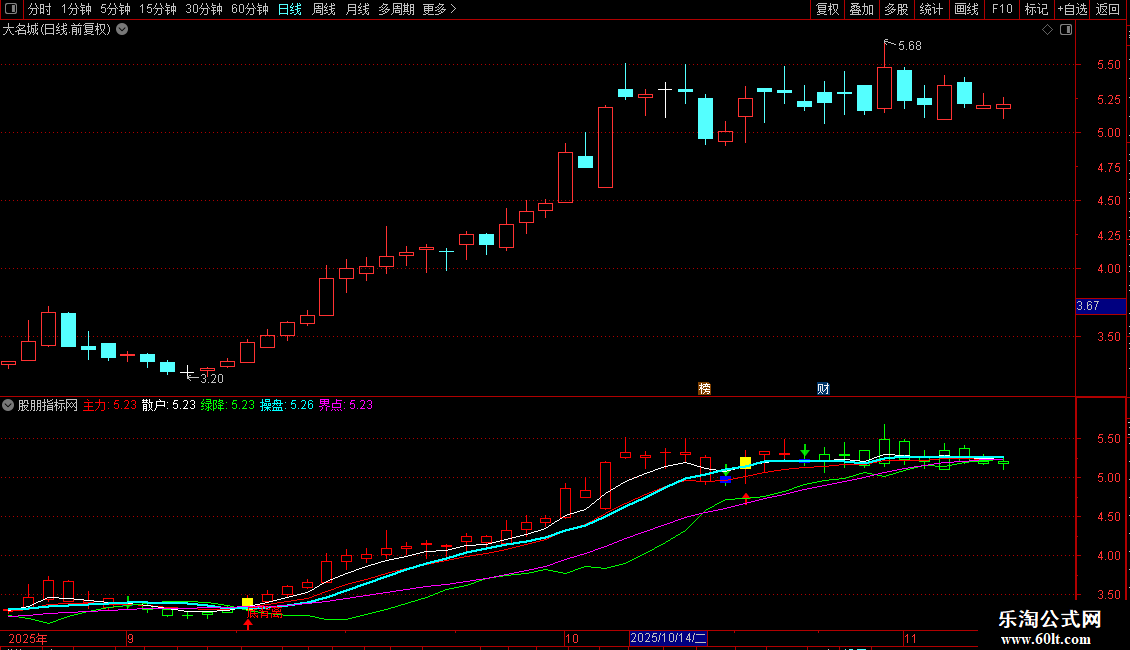Image resolution: width=1130 pixels, height=650 pixels.
Task: Click the 2025年 label on the time axis
Action: point(27,638)
